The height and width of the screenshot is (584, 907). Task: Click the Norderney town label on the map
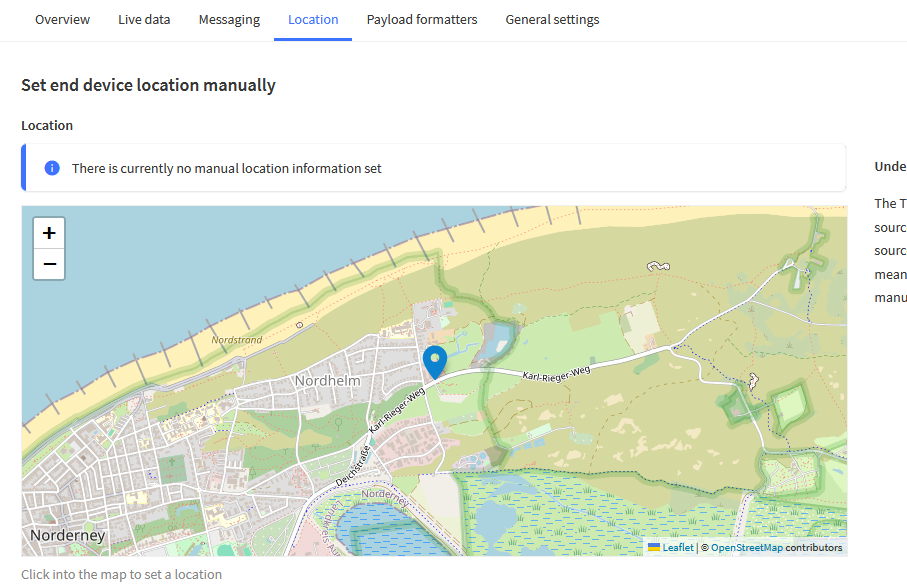(68, 535)
